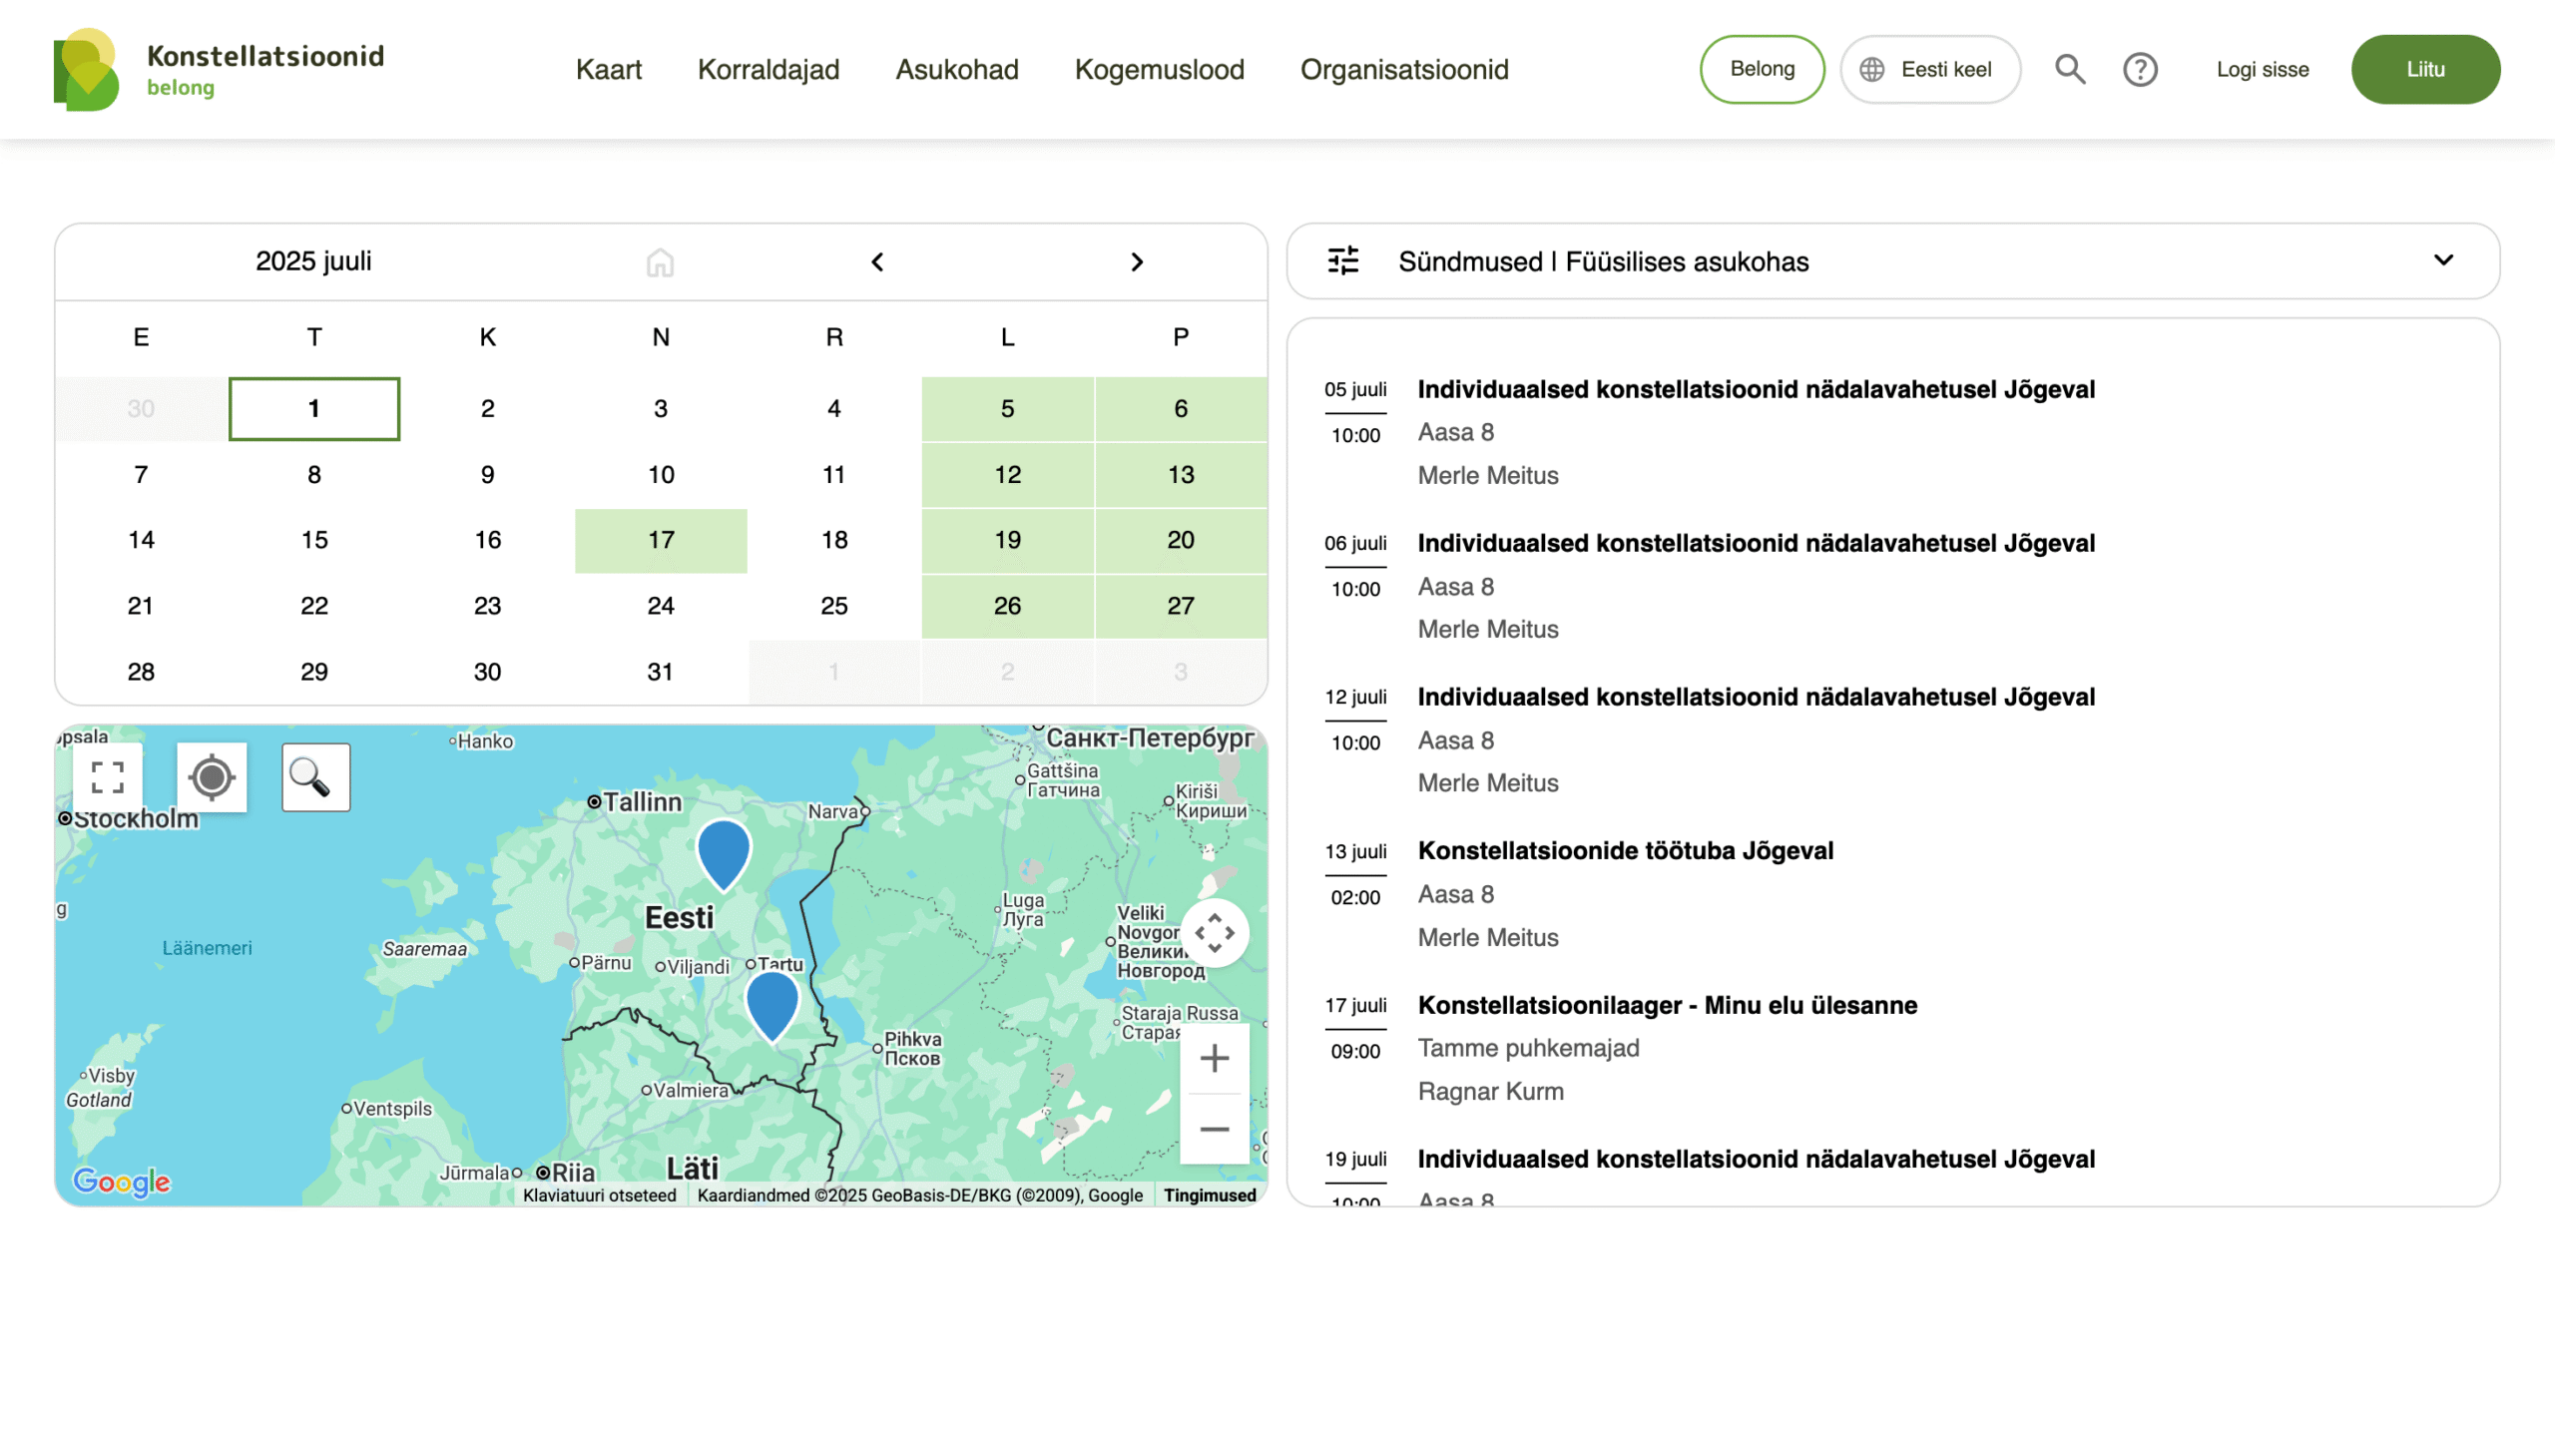Open the Kogemuslood menu item
Viewport: 2555px width, 1456px height.
click(1159, 69)
